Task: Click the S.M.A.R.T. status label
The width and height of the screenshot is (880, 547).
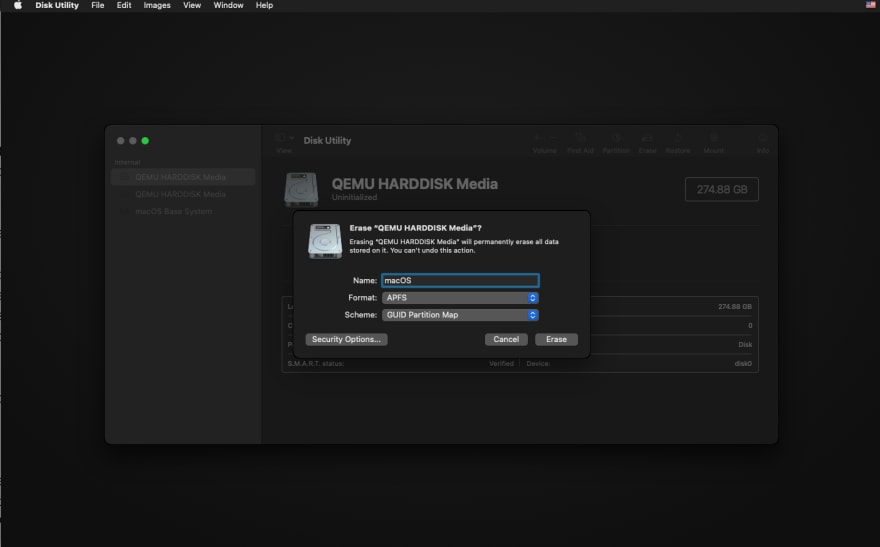Action: [315, 364]
